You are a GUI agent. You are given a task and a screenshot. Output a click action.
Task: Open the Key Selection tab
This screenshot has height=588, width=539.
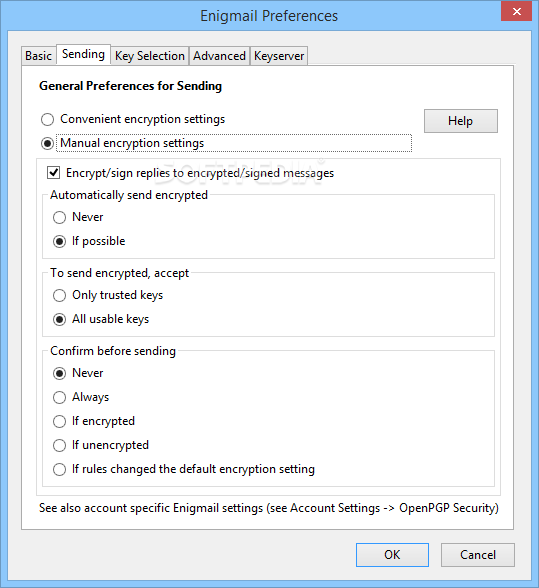(150, 56)
